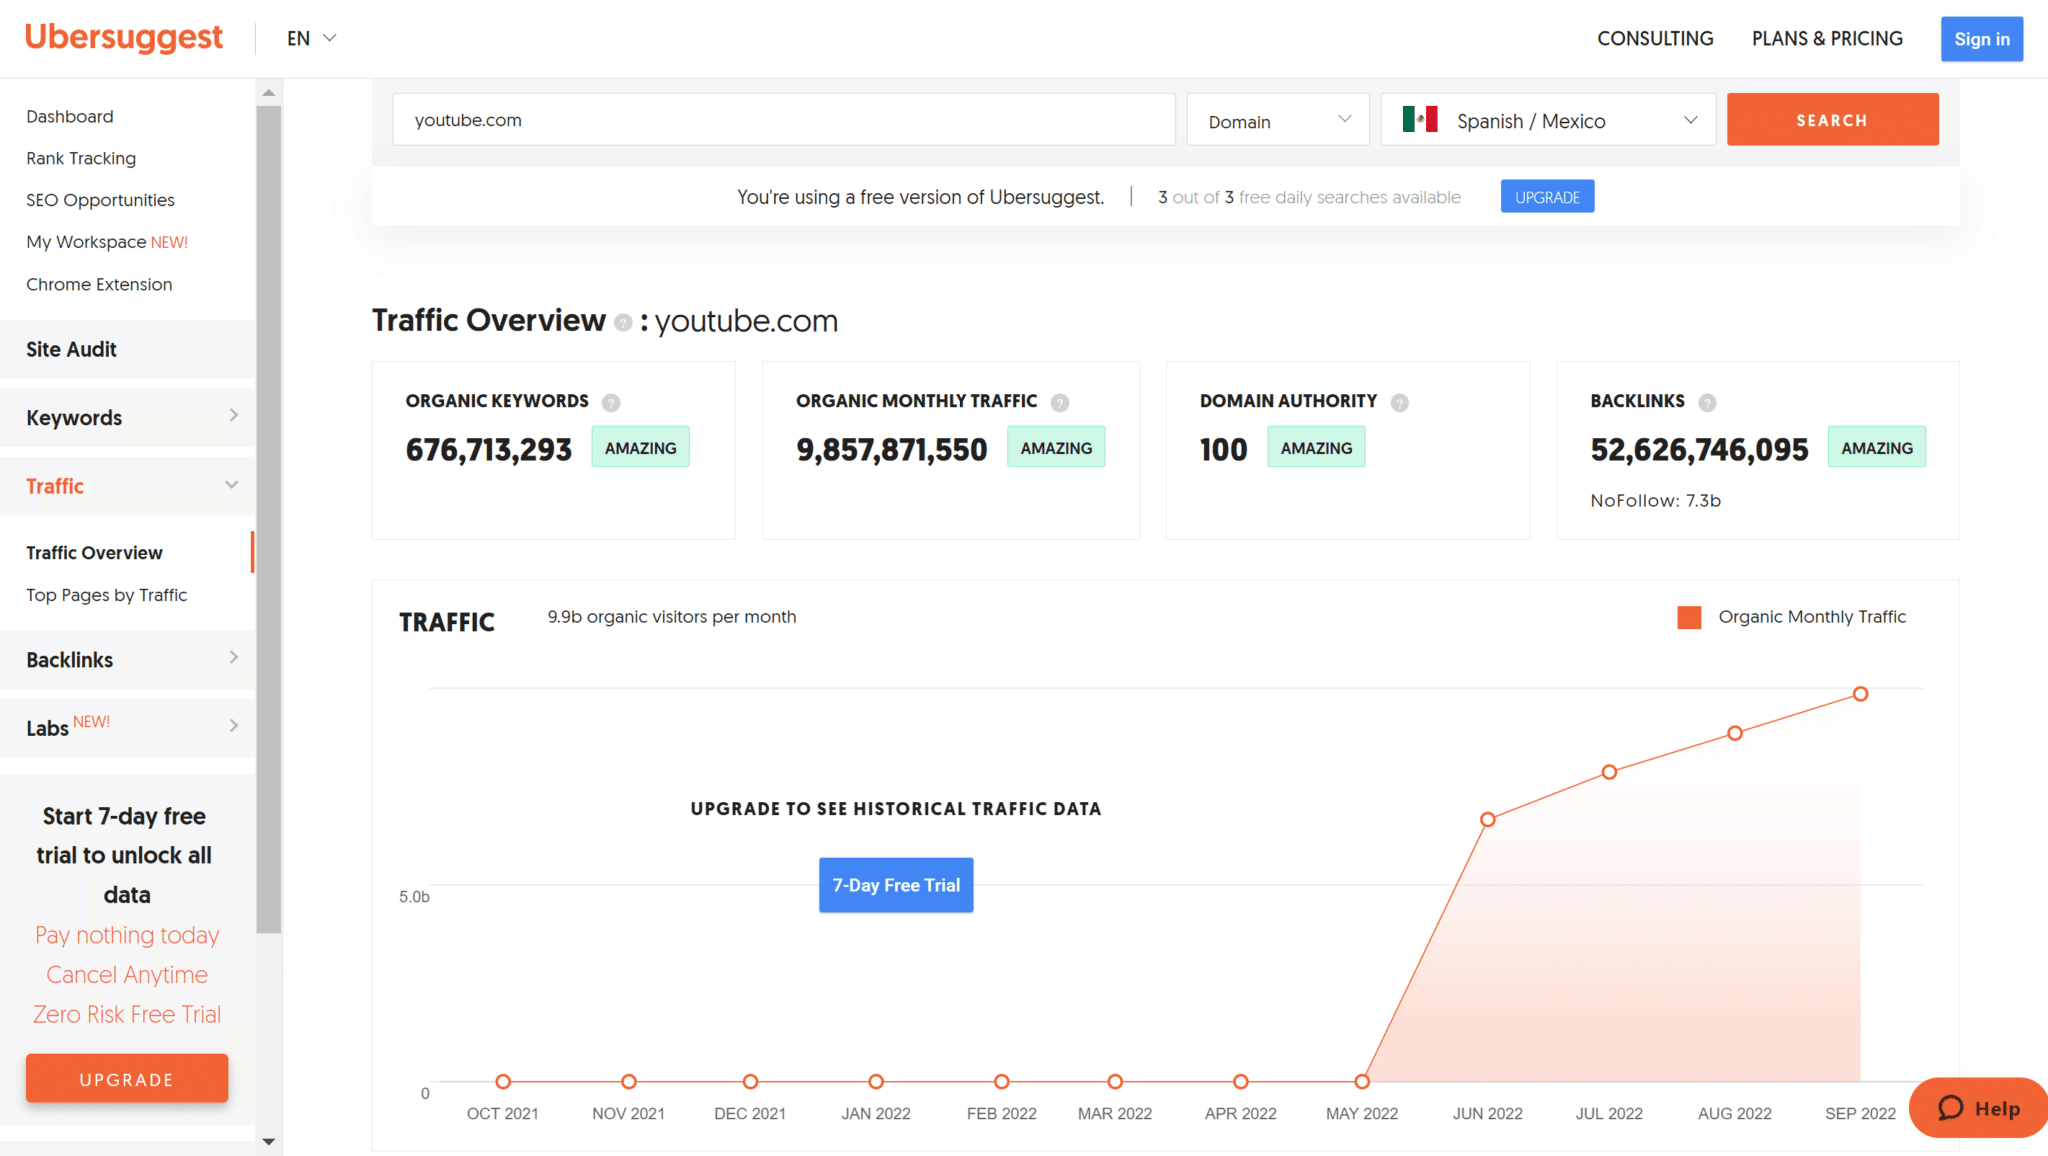Open the Spanish / Mexico language dropdown
2048x1156 pixels.
[1548, 120]
